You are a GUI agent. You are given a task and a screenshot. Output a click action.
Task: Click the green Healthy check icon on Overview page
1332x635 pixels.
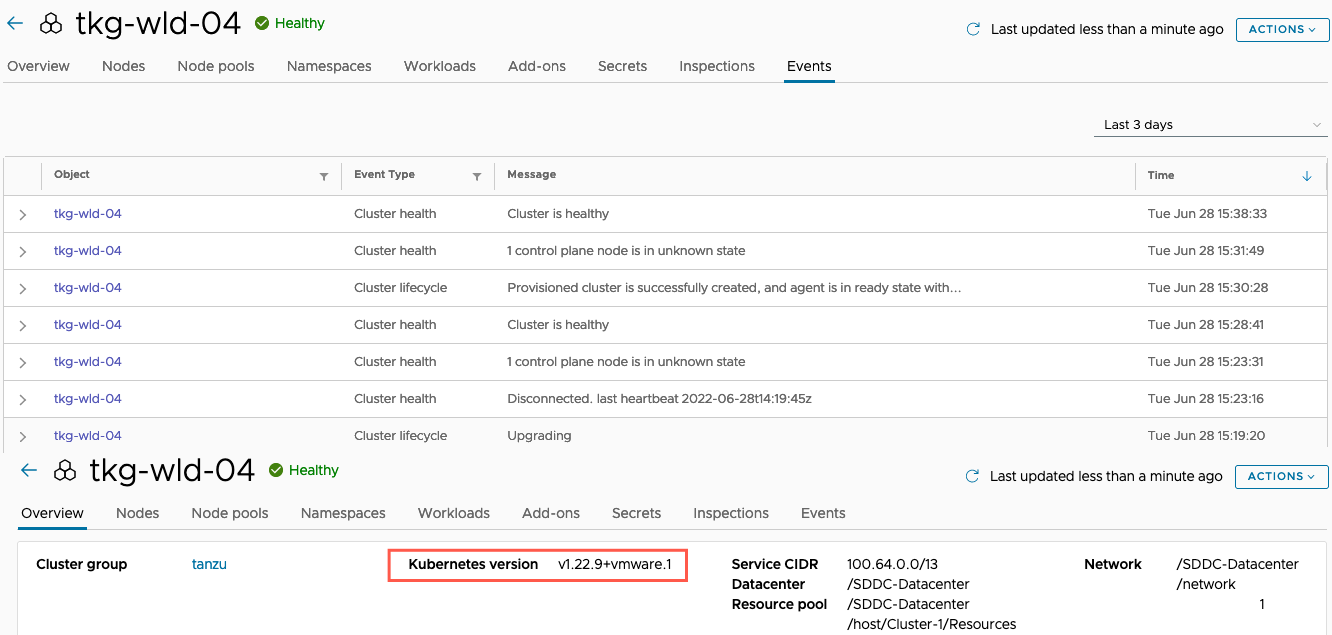click(276, 470)
